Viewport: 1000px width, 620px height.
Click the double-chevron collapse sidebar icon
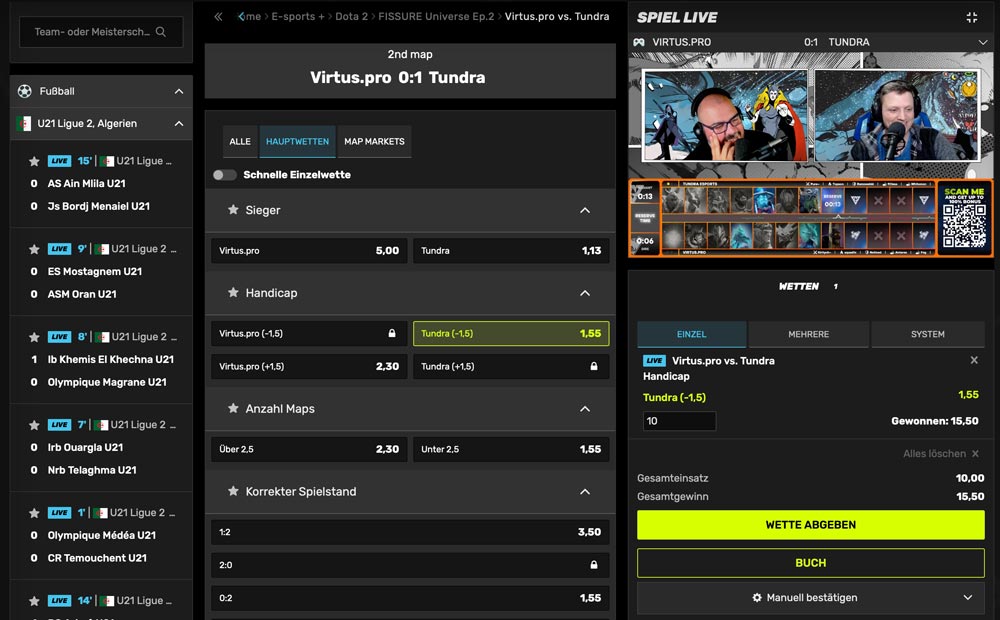tap(218, 17)
